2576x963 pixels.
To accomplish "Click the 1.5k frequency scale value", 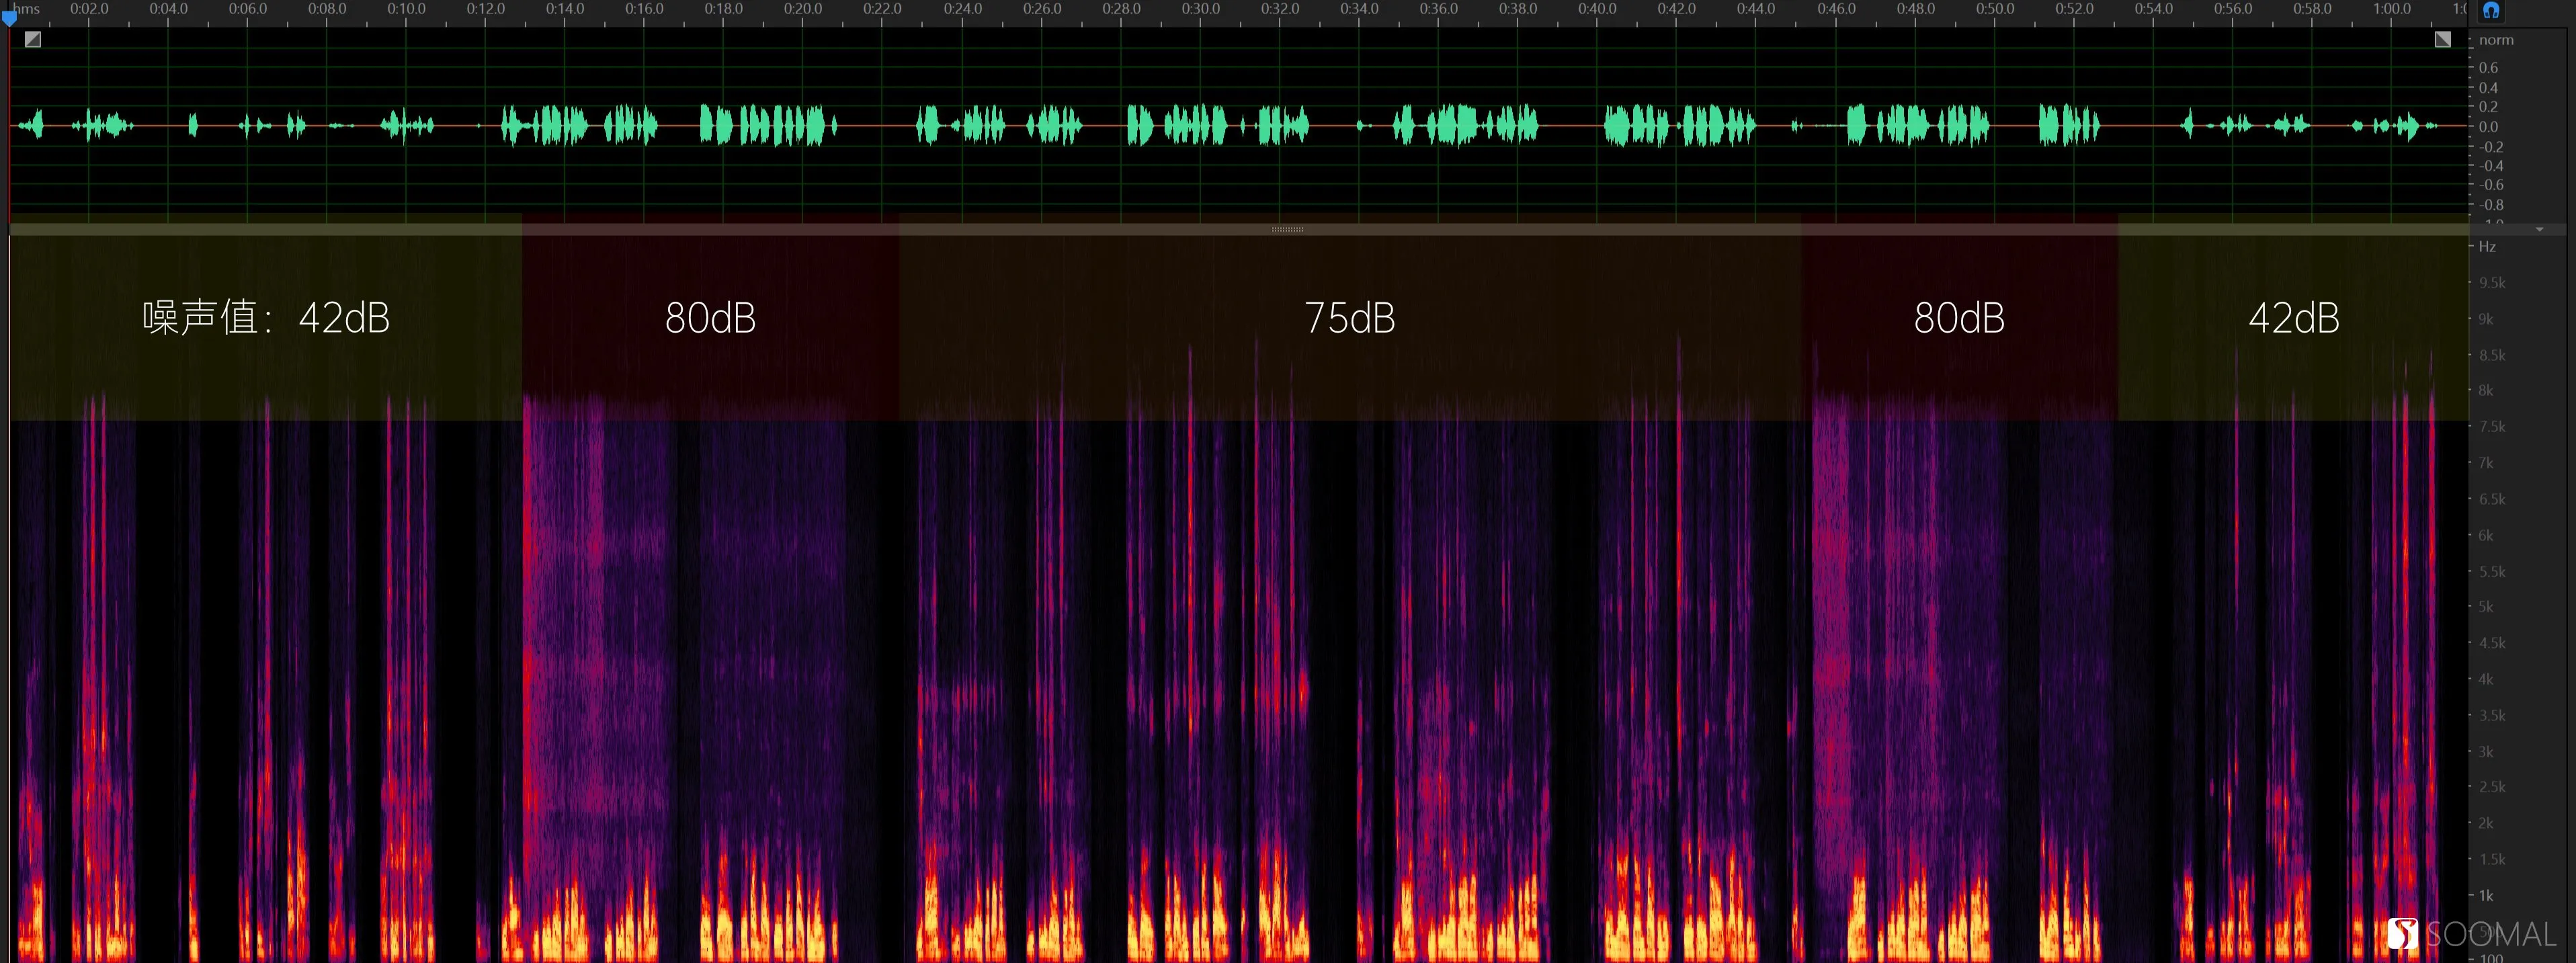I will click(2492, 860).
